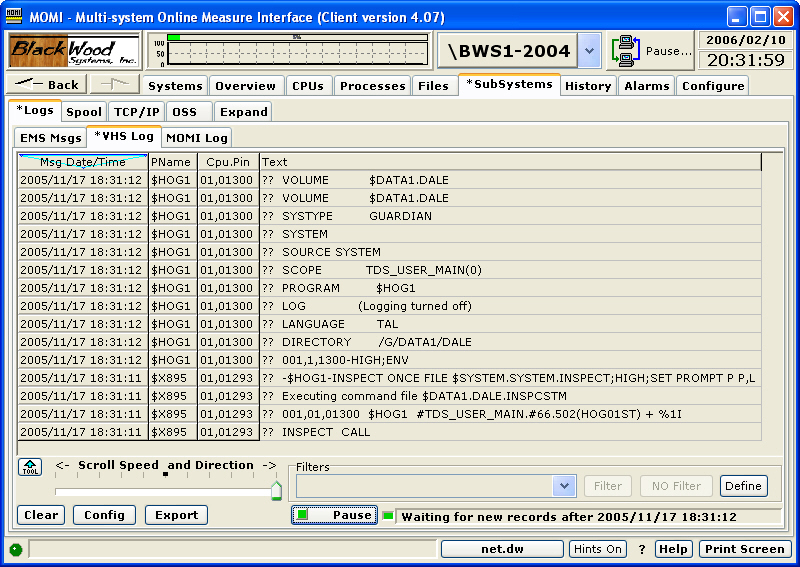
Task: Click the forward navigation arrow button
Action: tap(114, 84)
